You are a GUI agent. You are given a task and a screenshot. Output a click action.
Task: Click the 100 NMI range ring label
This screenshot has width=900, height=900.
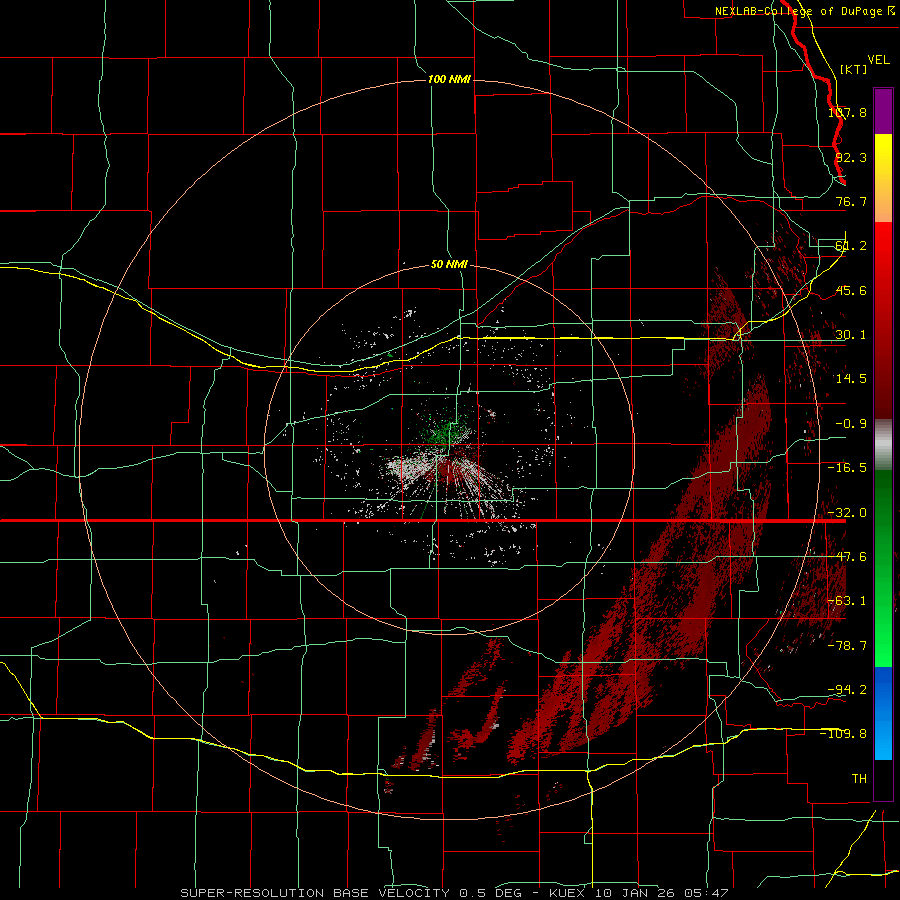click(449, 79)
